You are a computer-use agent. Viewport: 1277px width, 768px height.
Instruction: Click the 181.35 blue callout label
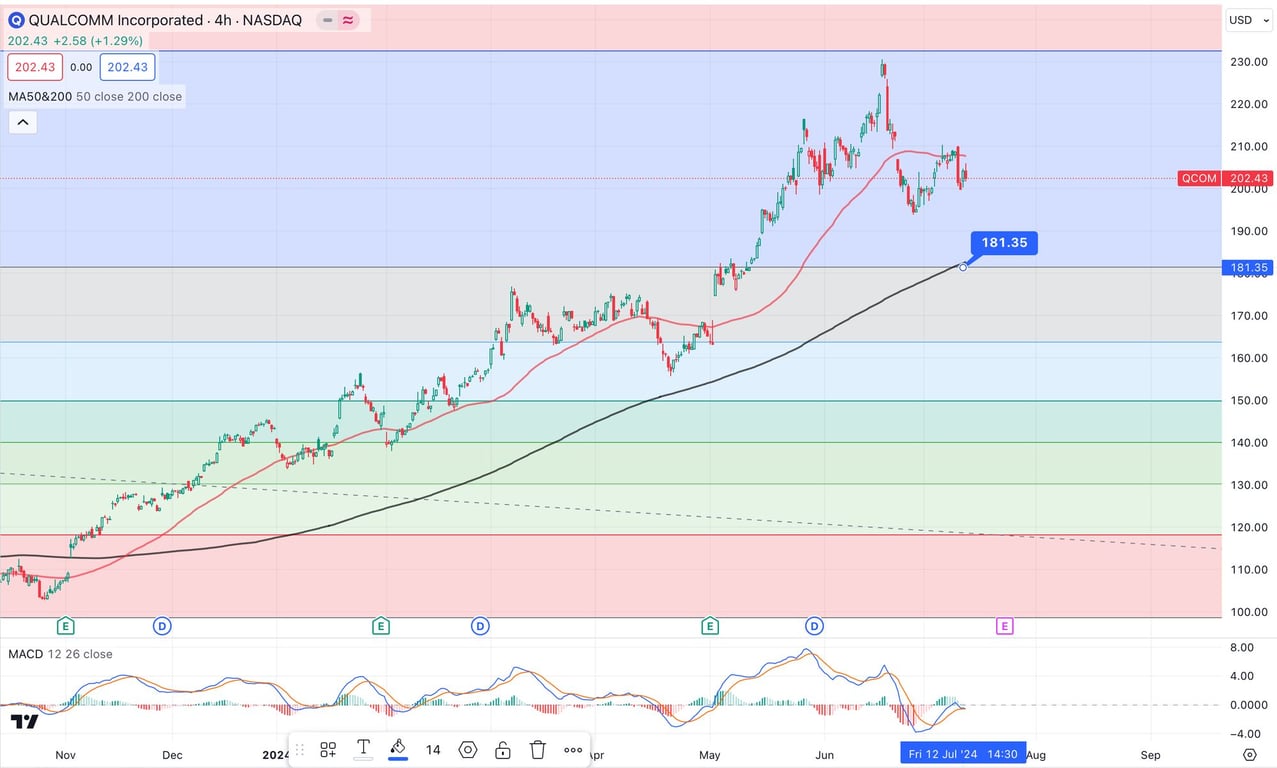tap(1004, 243)
